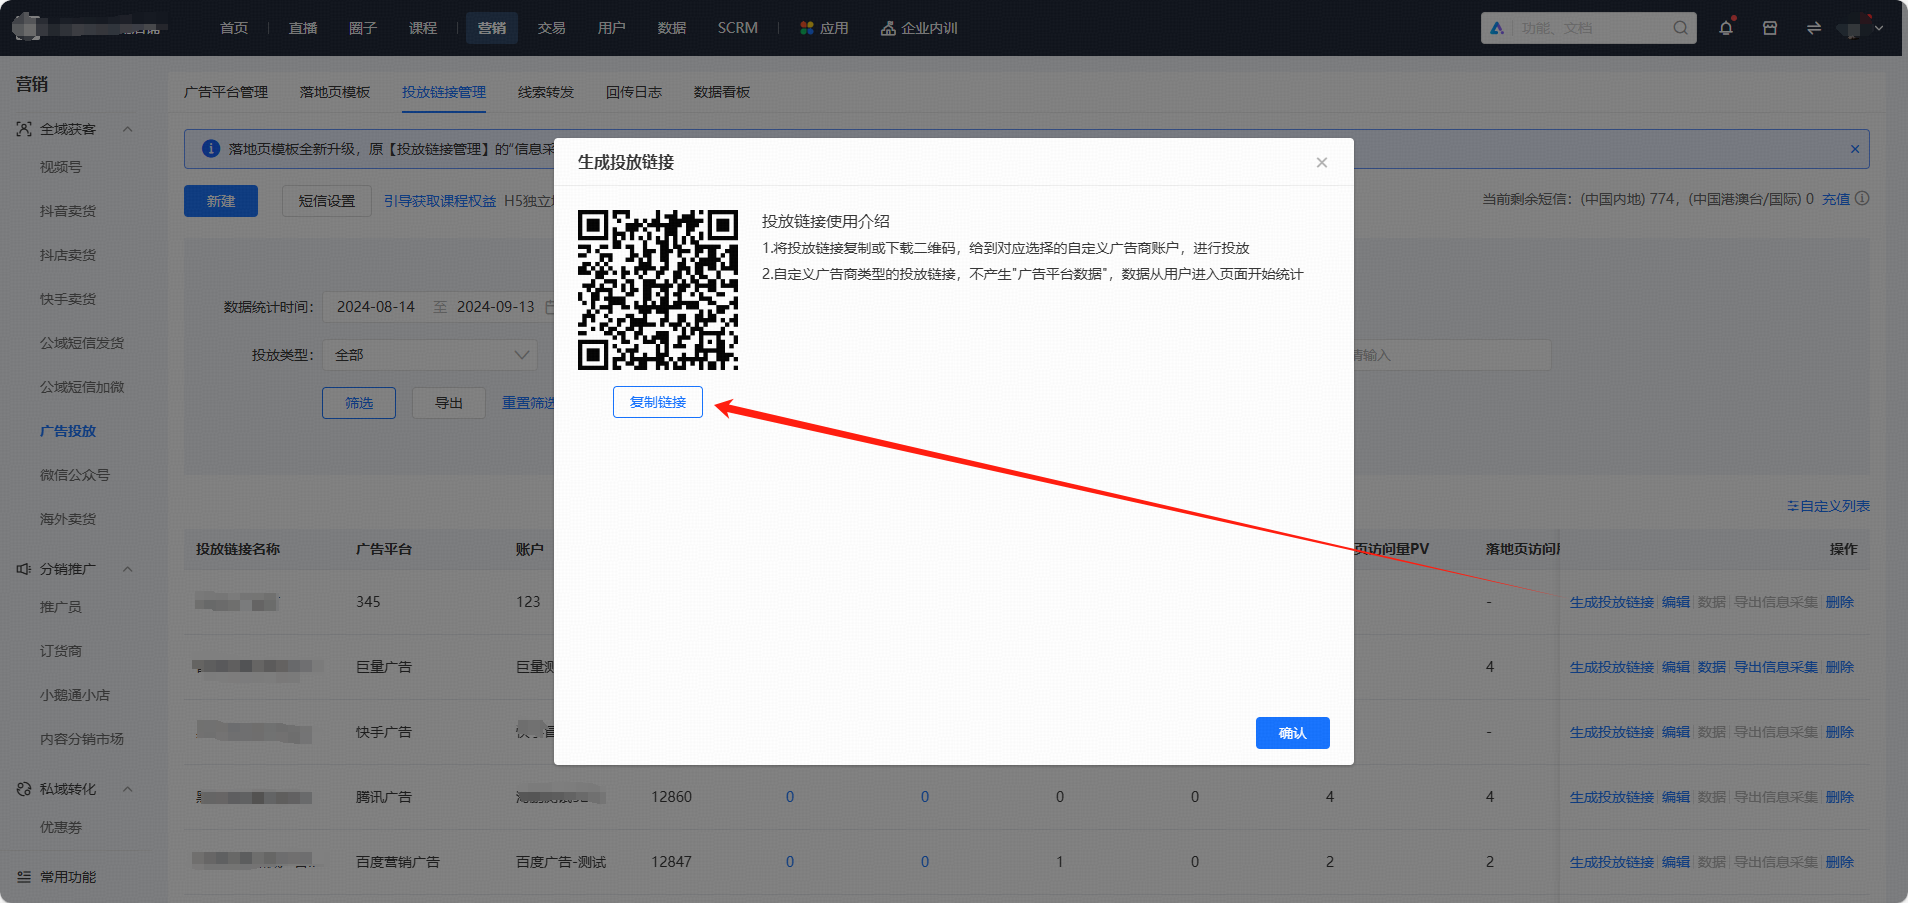Open 公域短信加微 in the sidebar
1908x903 pixels.
tap(82, 387)
